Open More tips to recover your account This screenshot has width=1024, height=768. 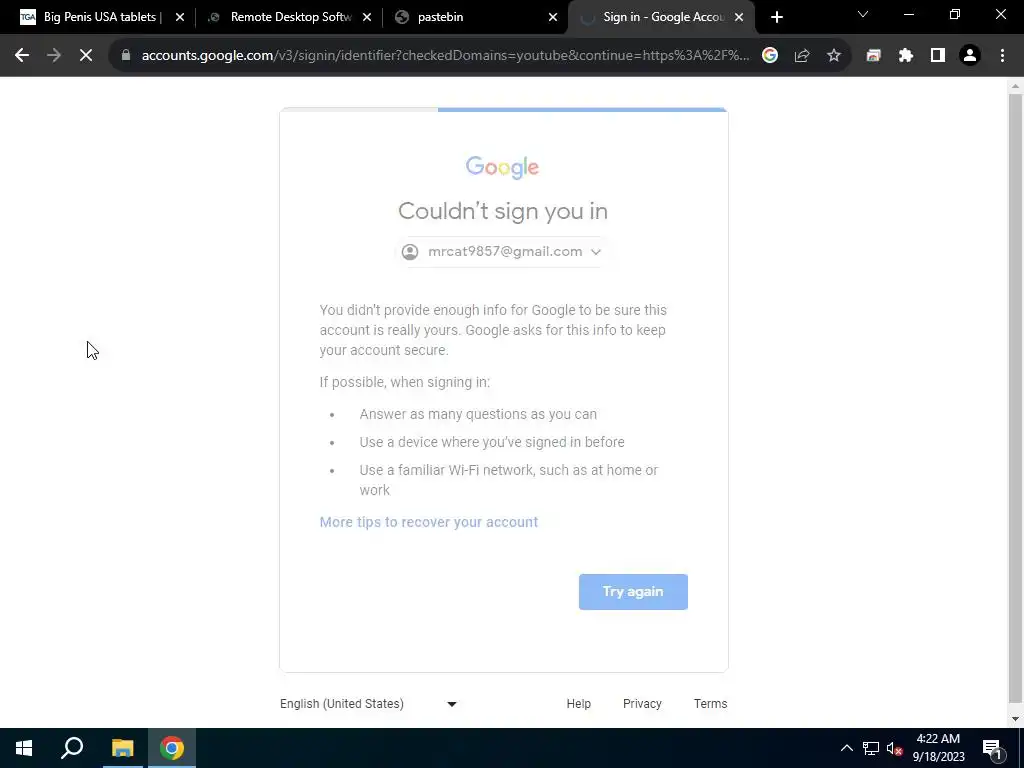coord(429,522)
